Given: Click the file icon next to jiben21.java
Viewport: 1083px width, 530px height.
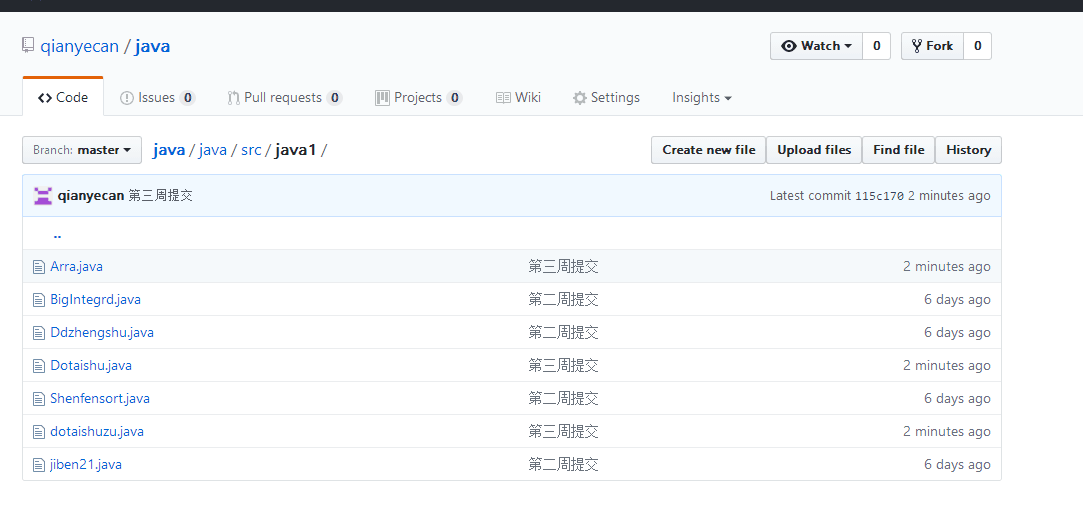Looking at the screenshot, I should 39,465.
